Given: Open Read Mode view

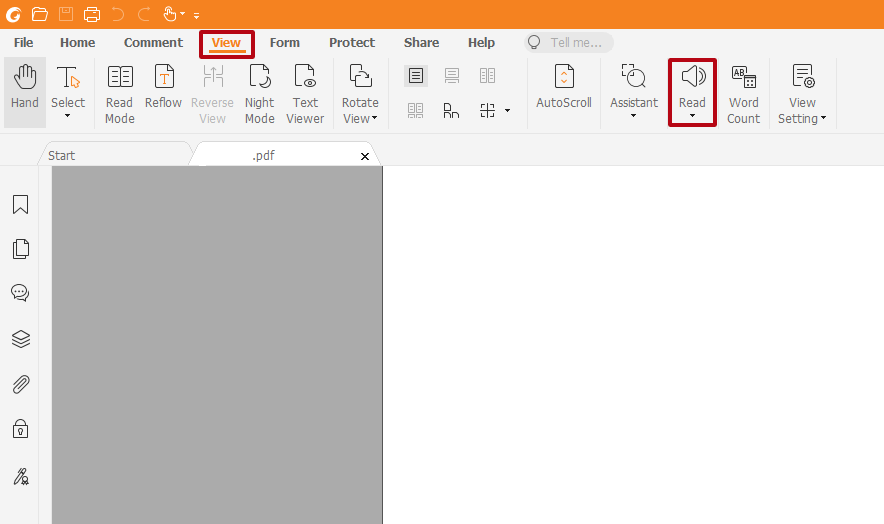Looking at the screenshot, I should pos(120,93).
